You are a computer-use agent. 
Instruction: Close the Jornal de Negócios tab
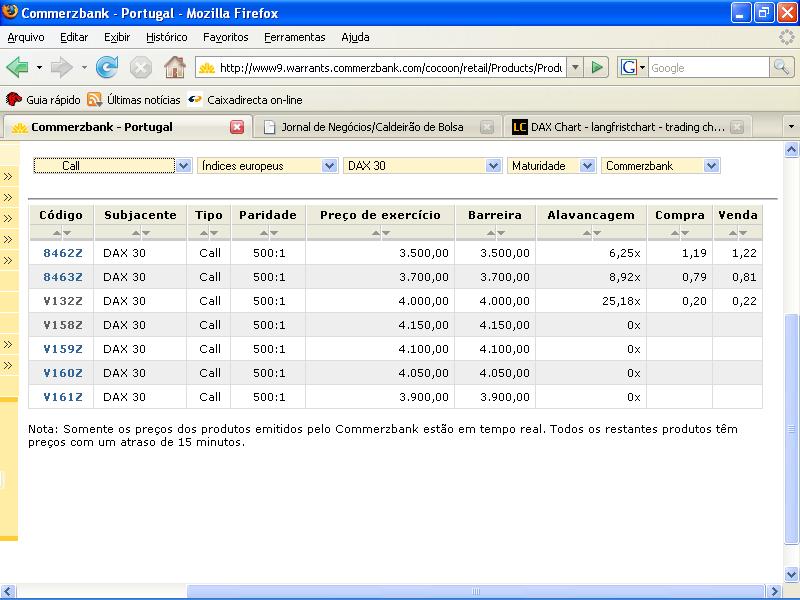pos(487,127)
